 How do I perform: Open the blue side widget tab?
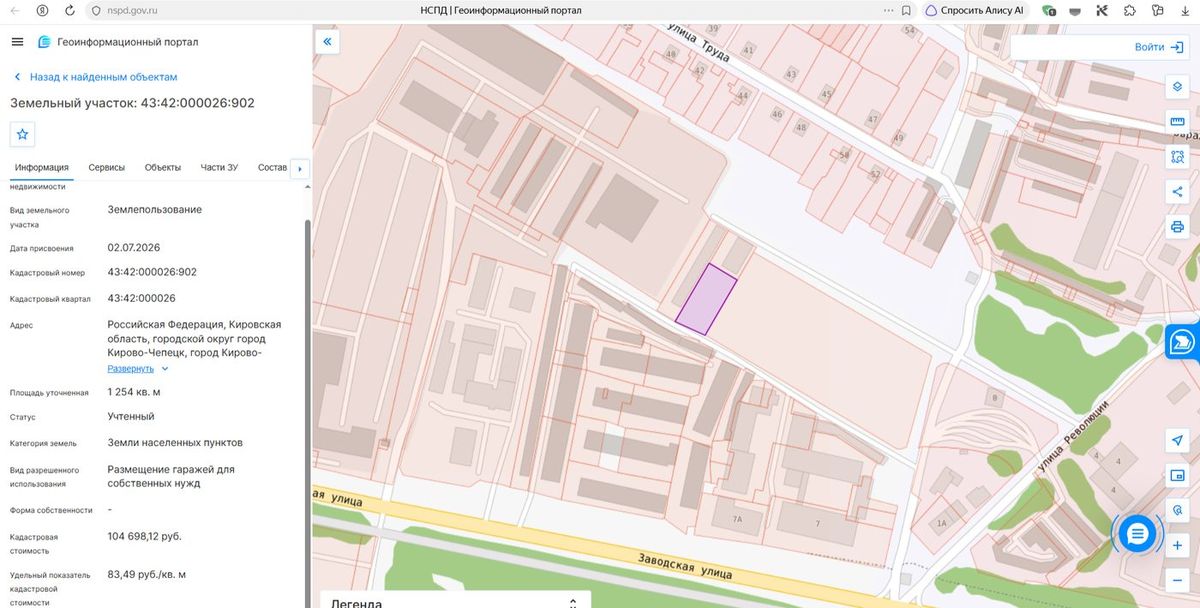(x=1183, y=342)
